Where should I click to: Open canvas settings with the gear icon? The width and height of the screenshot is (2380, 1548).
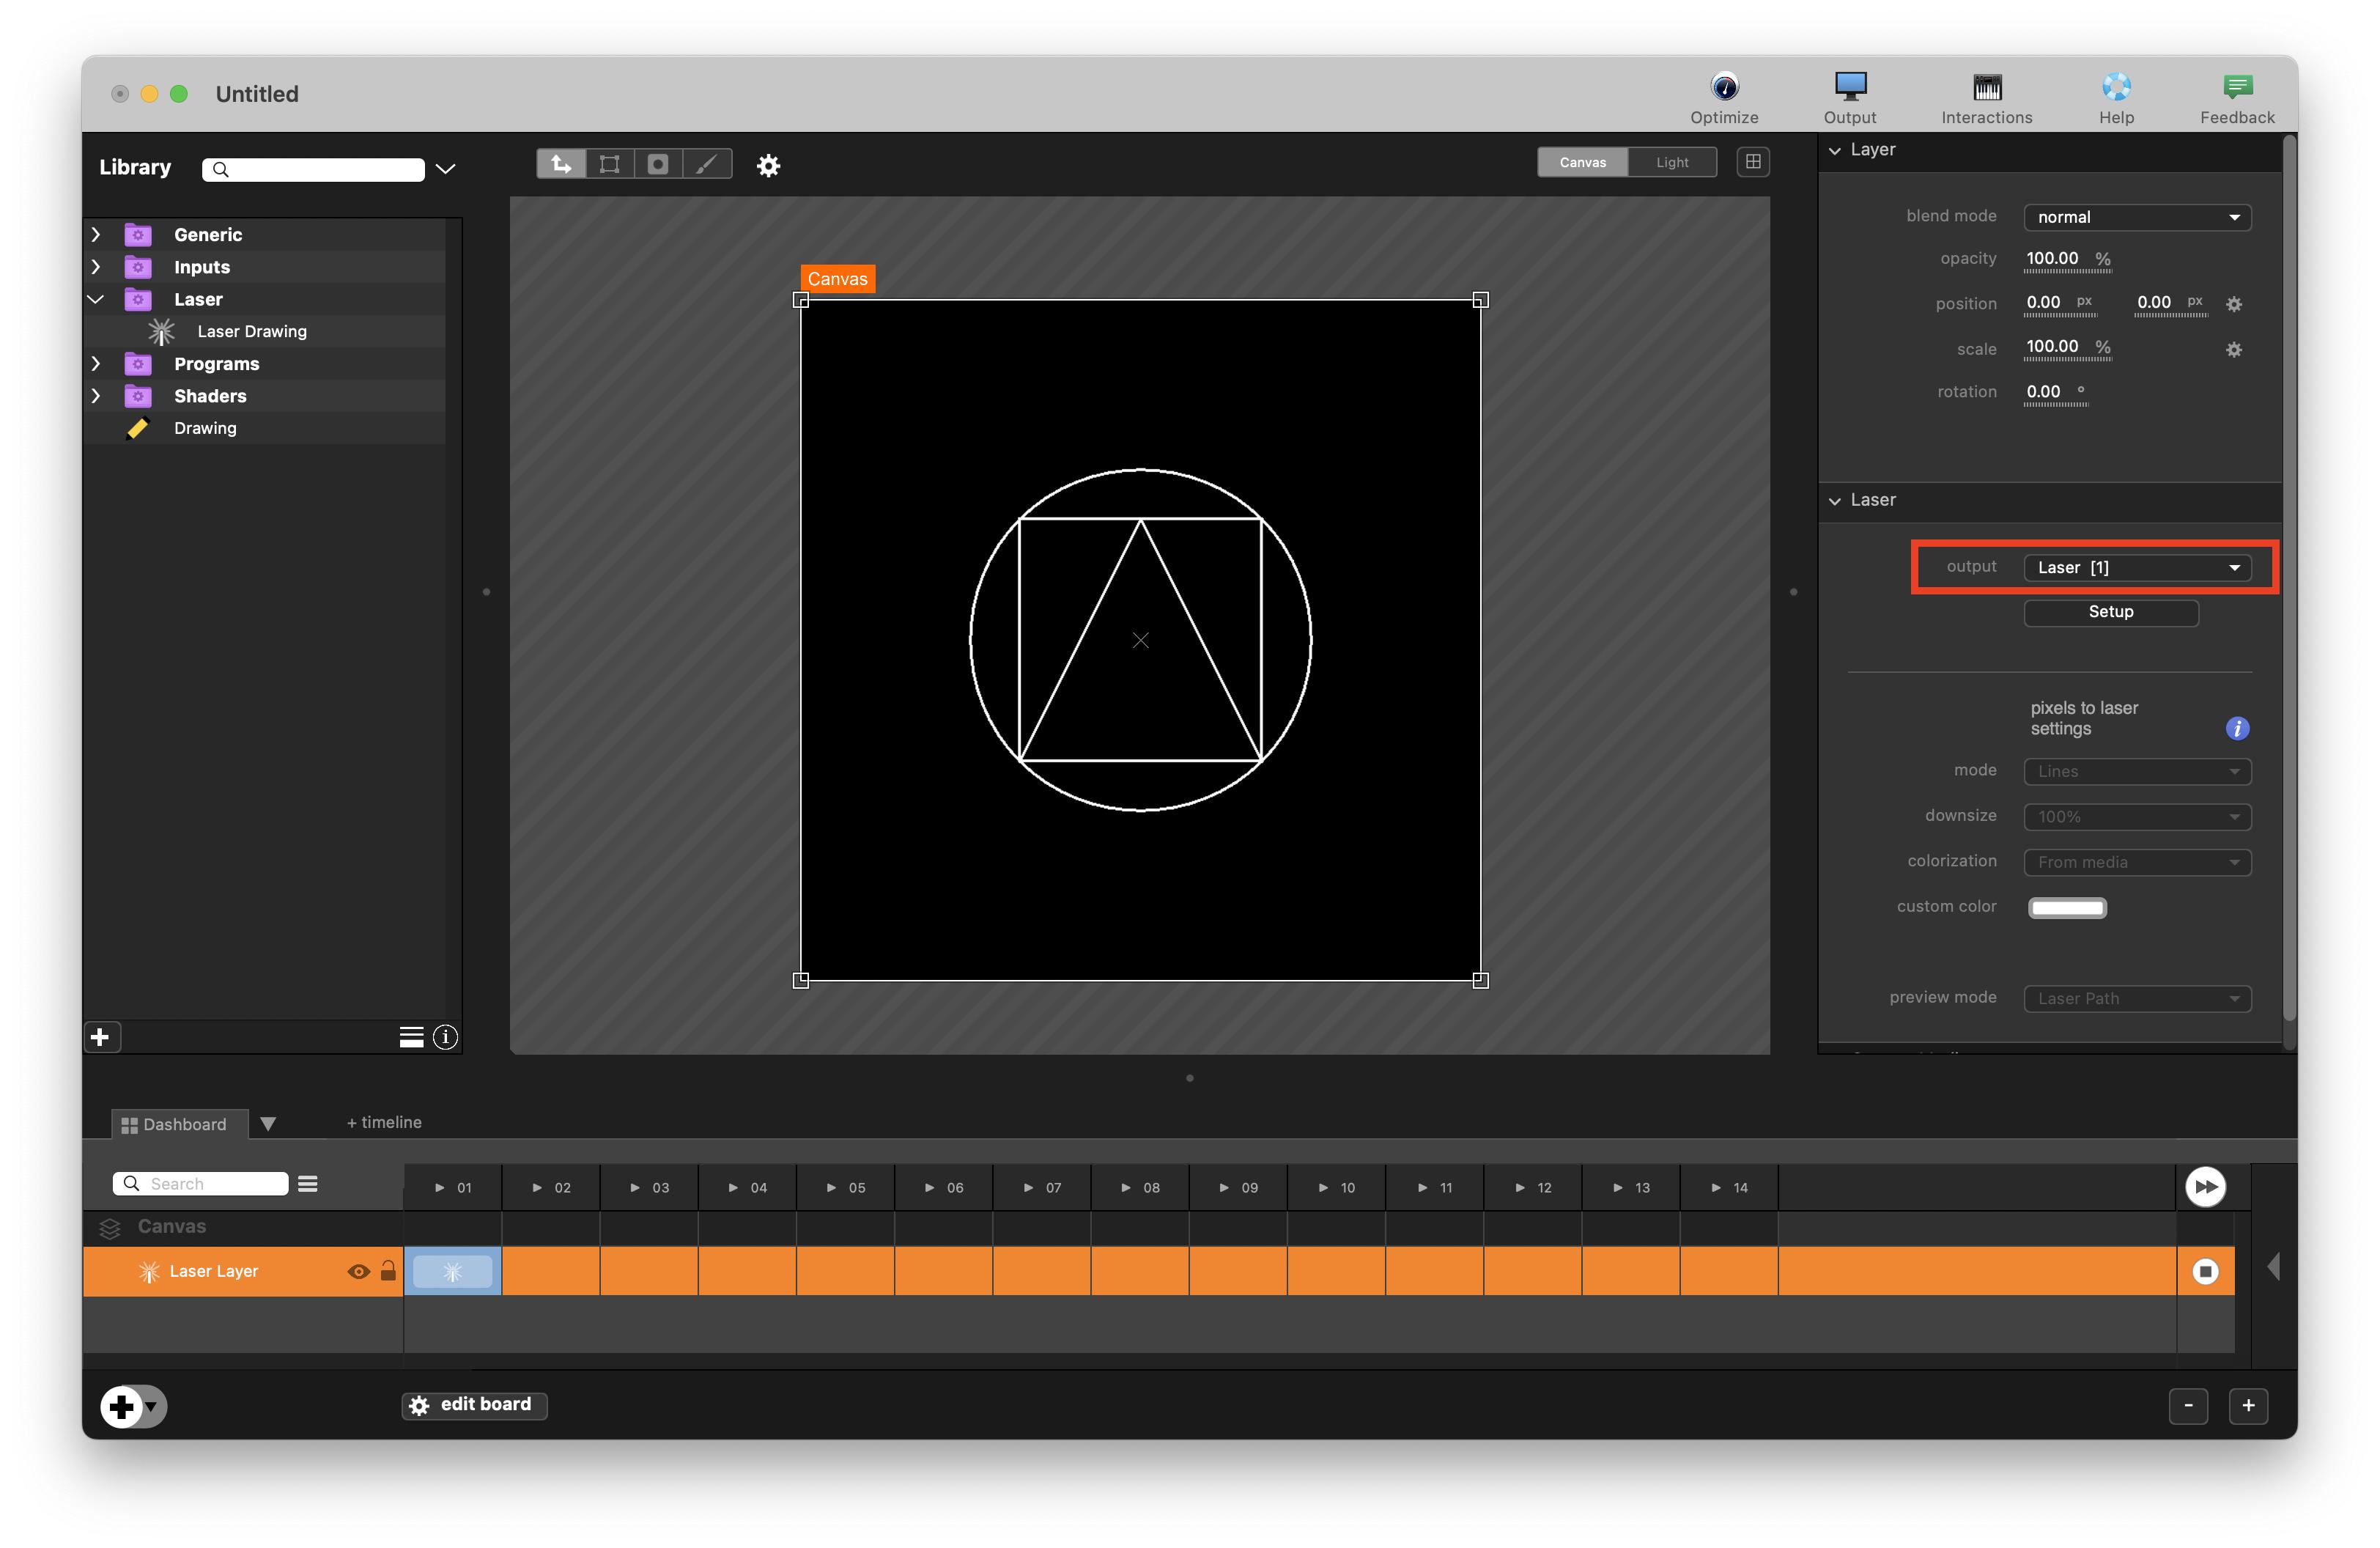point(768,165)
